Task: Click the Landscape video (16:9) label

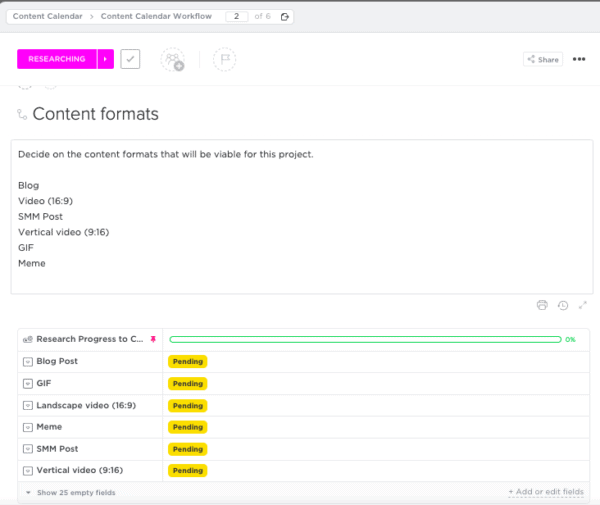Action: pos(86,405)
